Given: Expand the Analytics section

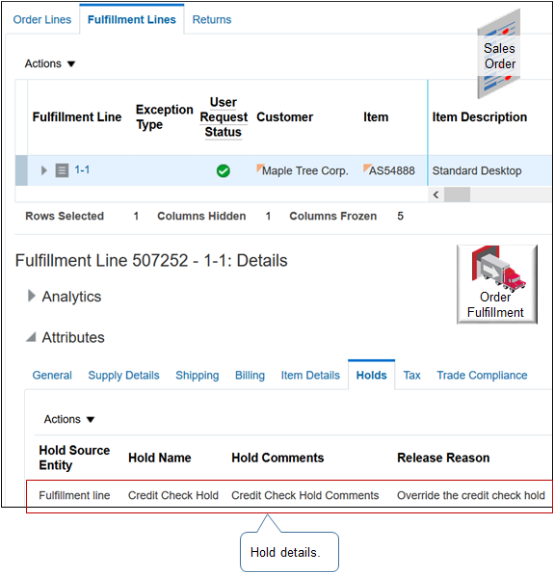Looking at the screenshot, I should coord(32,296).
